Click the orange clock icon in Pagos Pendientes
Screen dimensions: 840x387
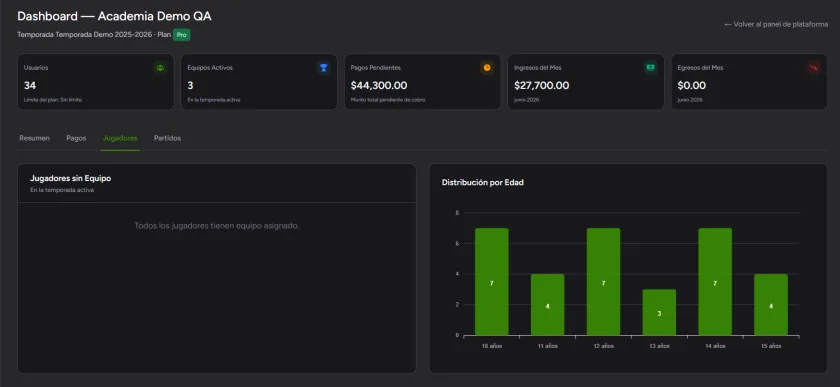pos(487,68)
